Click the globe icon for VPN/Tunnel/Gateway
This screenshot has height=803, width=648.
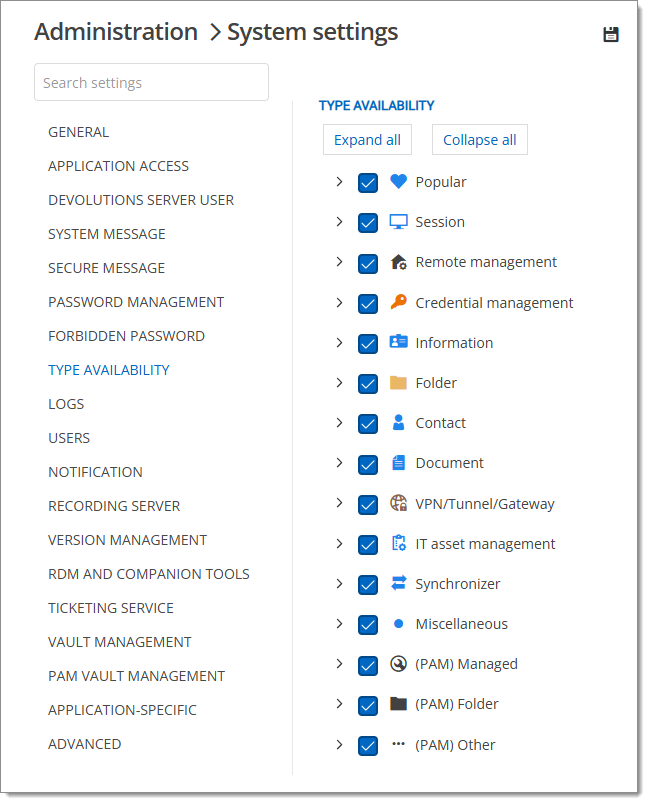point(398,504)
